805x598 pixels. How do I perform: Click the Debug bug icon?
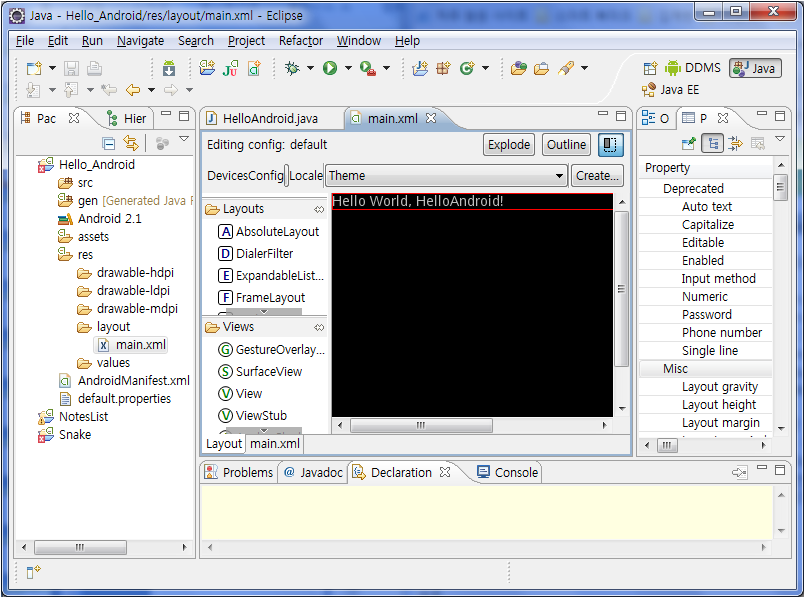pos(293,68)
